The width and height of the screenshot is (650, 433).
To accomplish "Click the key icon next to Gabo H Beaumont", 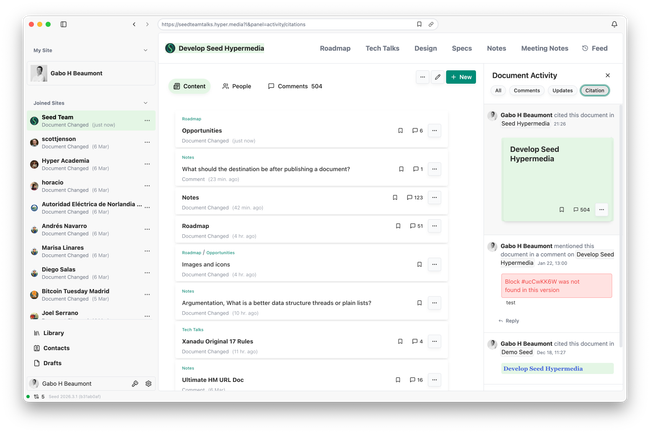I will pos(135,383).
